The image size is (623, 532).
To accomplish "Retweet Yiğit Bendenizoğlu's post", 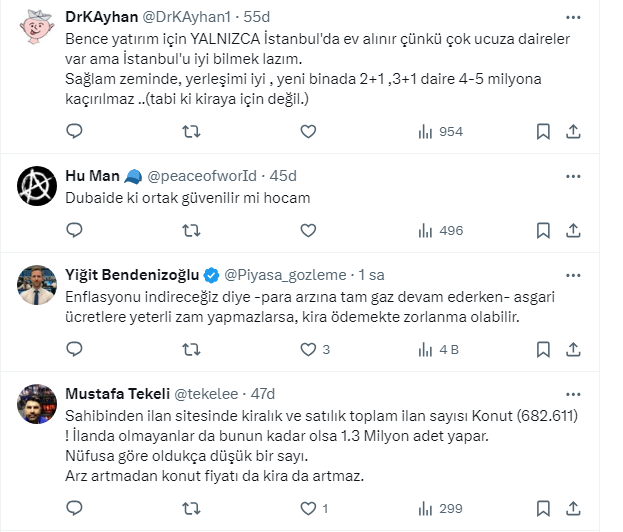I will tap(191, 349).
